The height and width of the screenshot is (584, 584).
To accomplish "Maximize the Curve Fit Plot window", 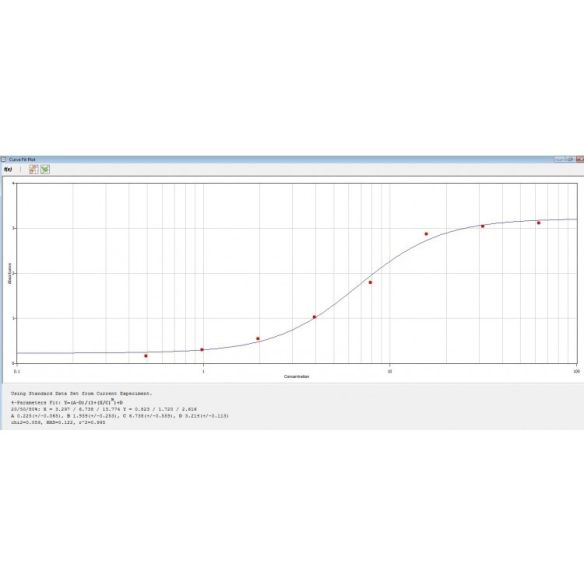I will [570, 159].
